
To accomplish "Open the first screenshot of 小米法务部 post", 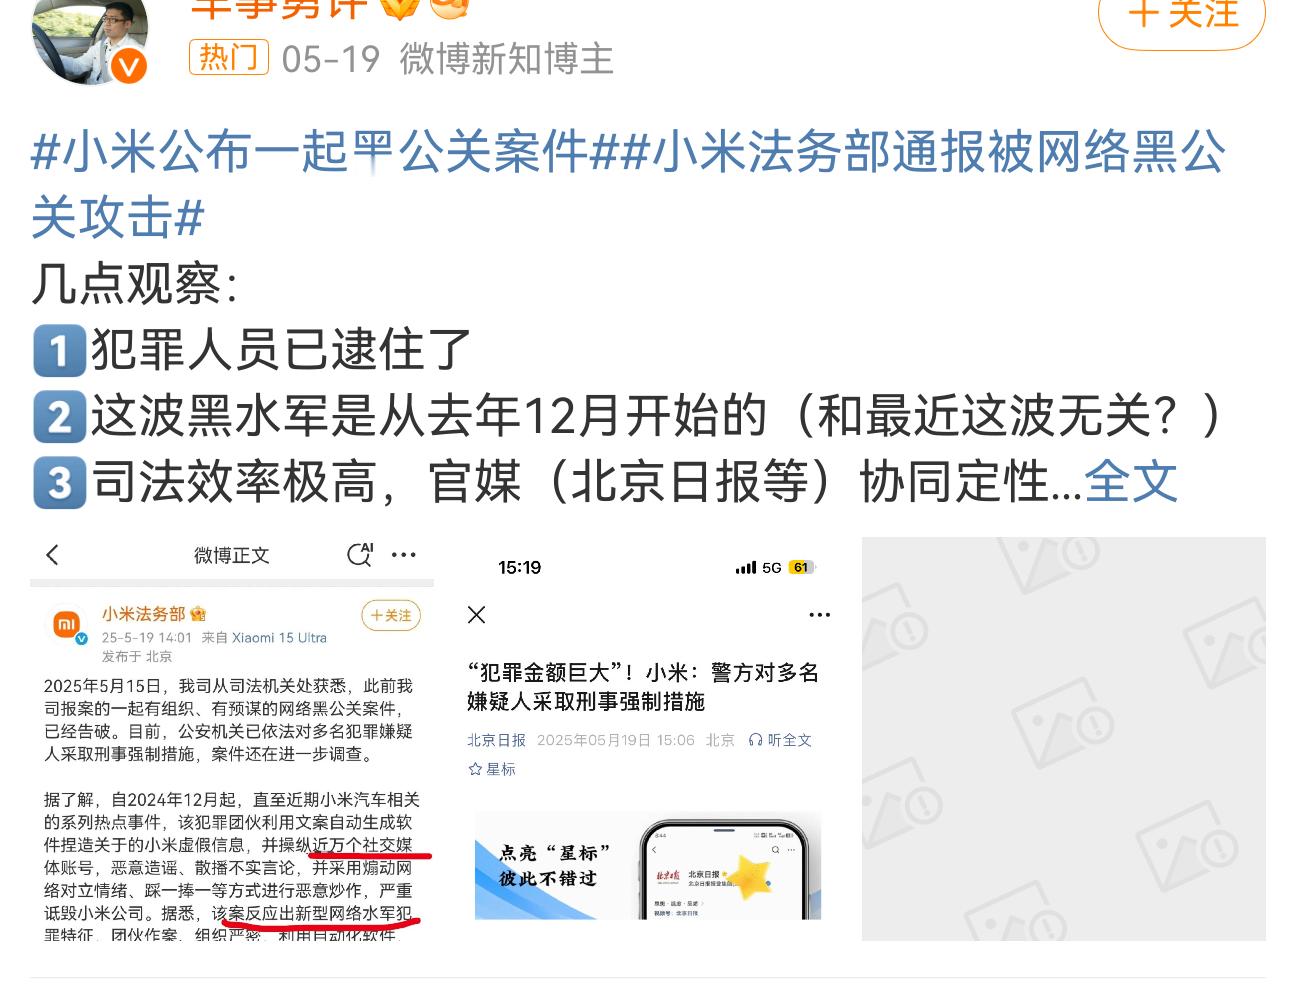I will pyautogui.click(x=232, y=739).
